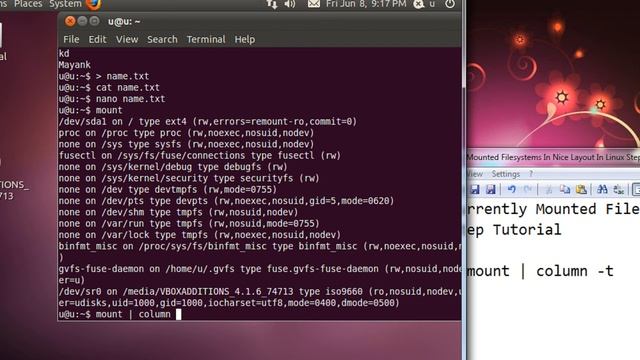Open the Terminal menu in the menu bar
The width and height of the screenshot is (640, 360).
click(206, 40)
